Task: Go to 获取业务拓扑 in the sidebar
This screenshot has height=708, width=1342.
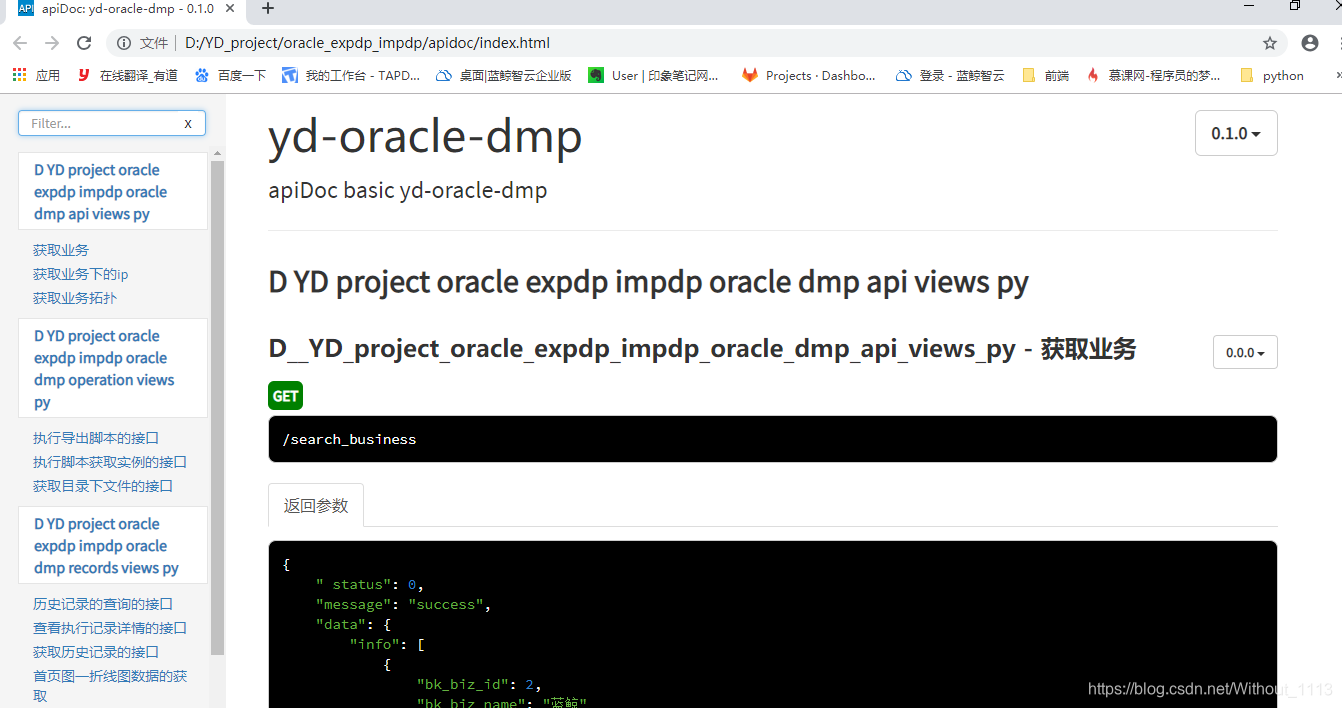Action: coord(75,298)
